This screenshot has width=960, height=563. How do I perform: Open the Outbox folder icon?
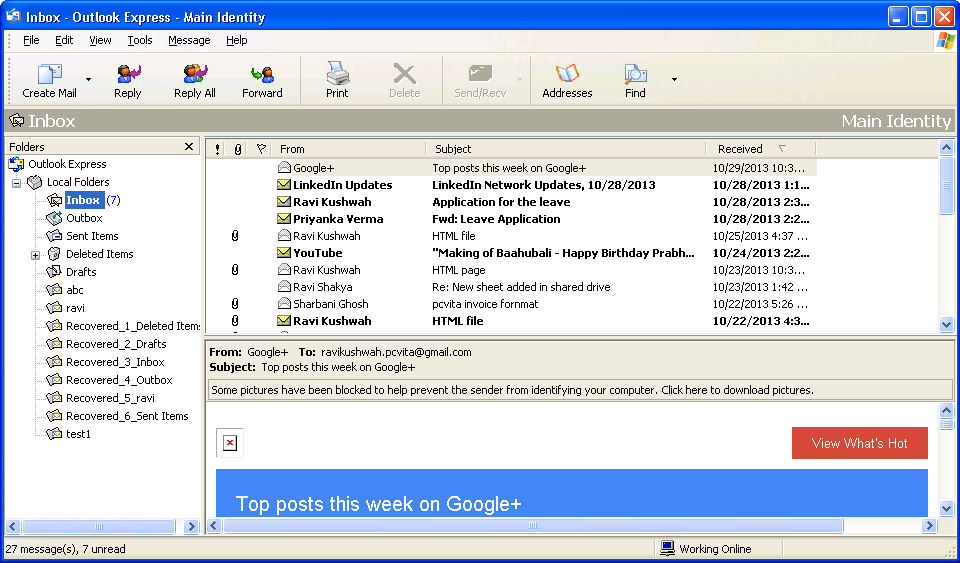click(x=54, y=218)
